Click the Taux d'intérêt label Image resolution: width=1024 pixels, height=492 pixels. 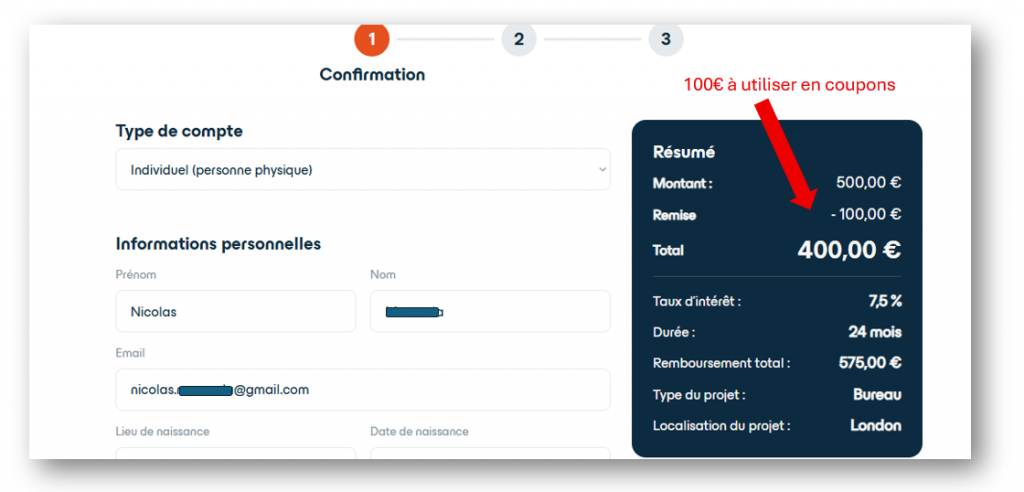coord(697,302)
